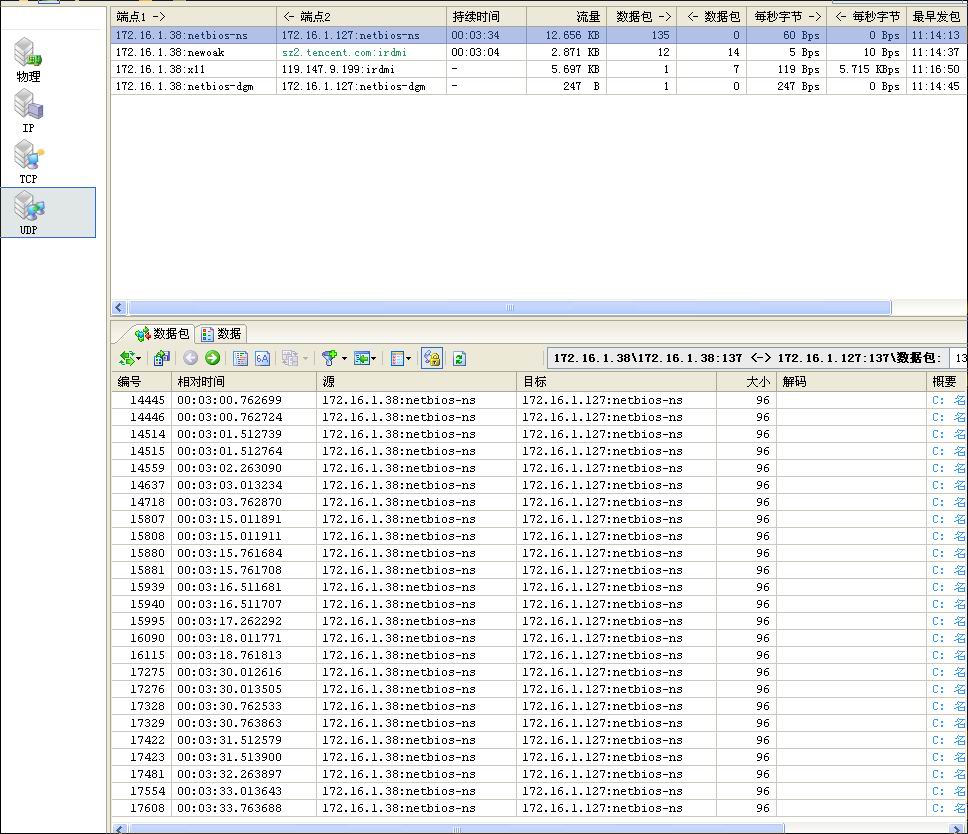Click the UDP conversation view icon

(x=28, y=212)
